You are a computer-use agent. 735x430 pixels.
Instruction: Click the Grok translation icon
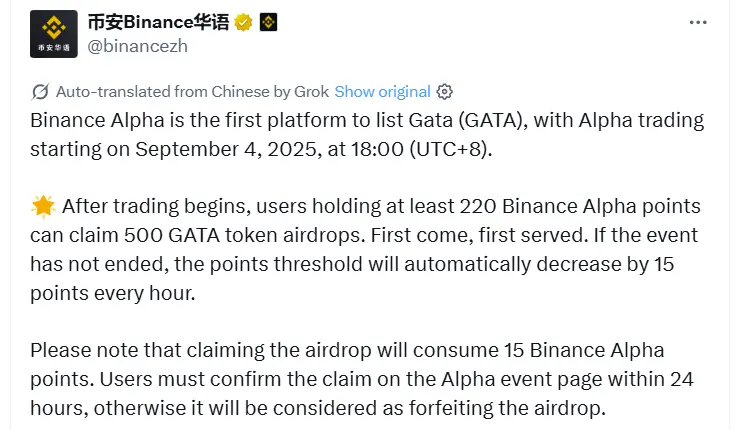coord(41,91)
